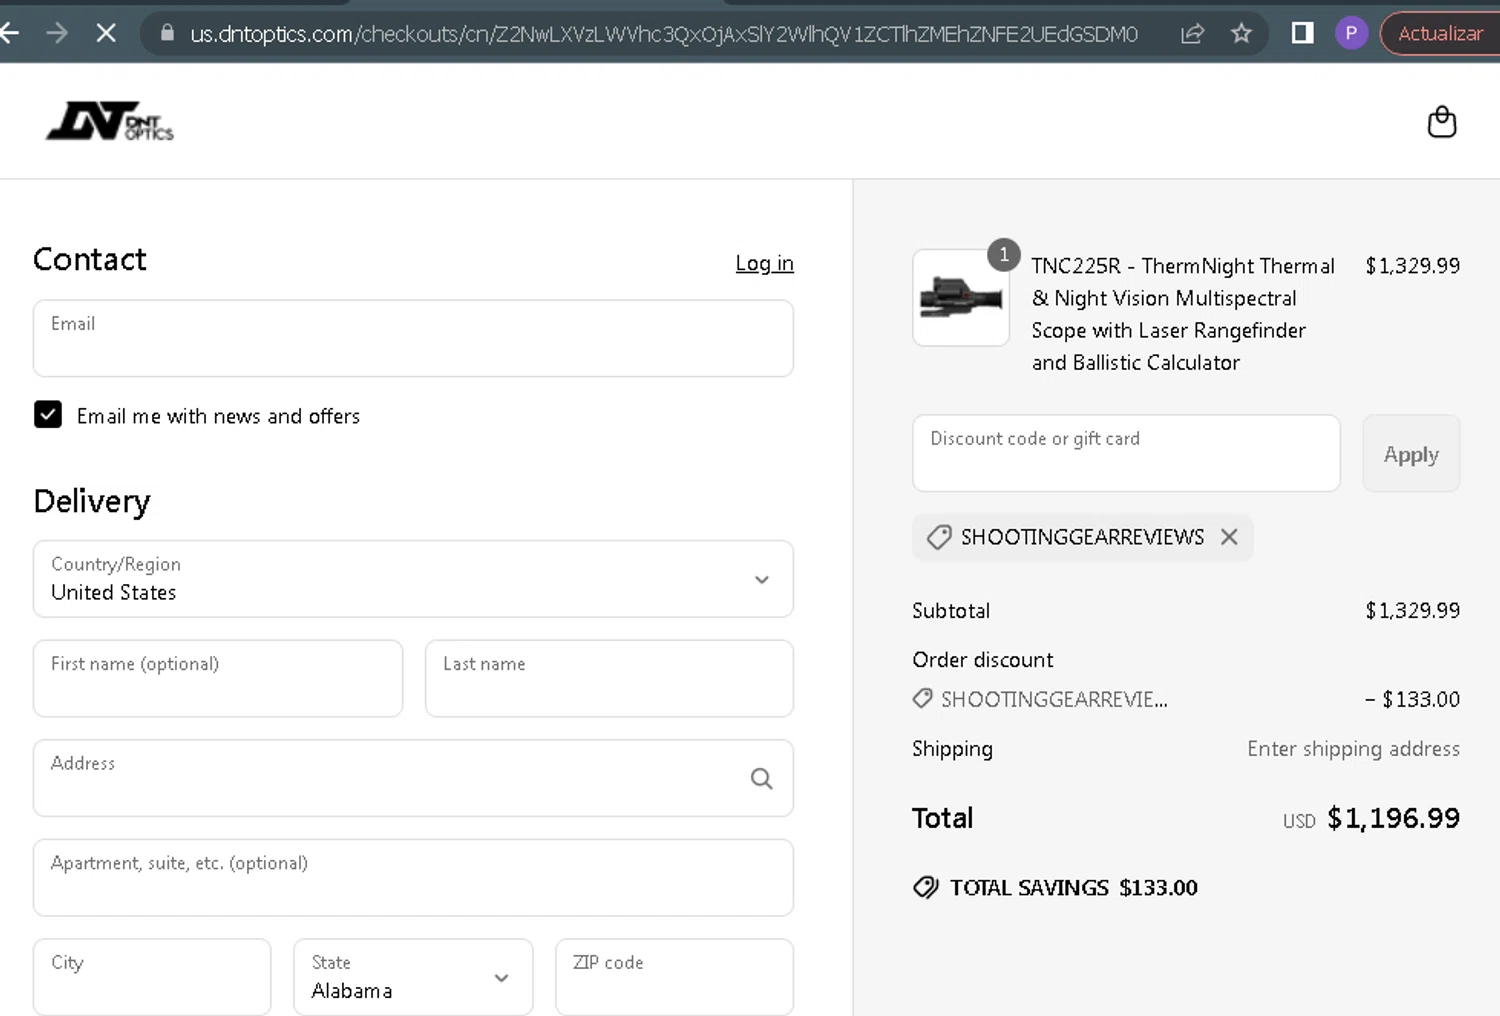Uncheck Email me with news and offers

click(48, 415)
